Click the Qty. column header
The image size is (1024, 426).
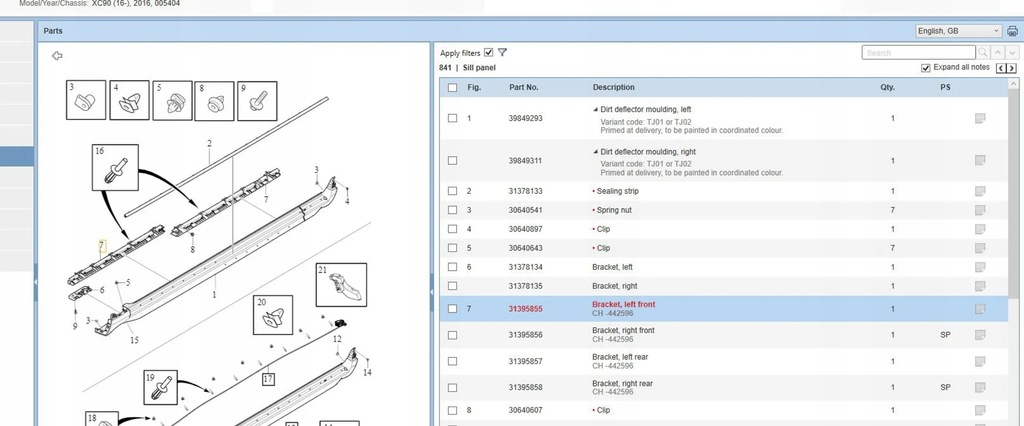coord(887,88)
